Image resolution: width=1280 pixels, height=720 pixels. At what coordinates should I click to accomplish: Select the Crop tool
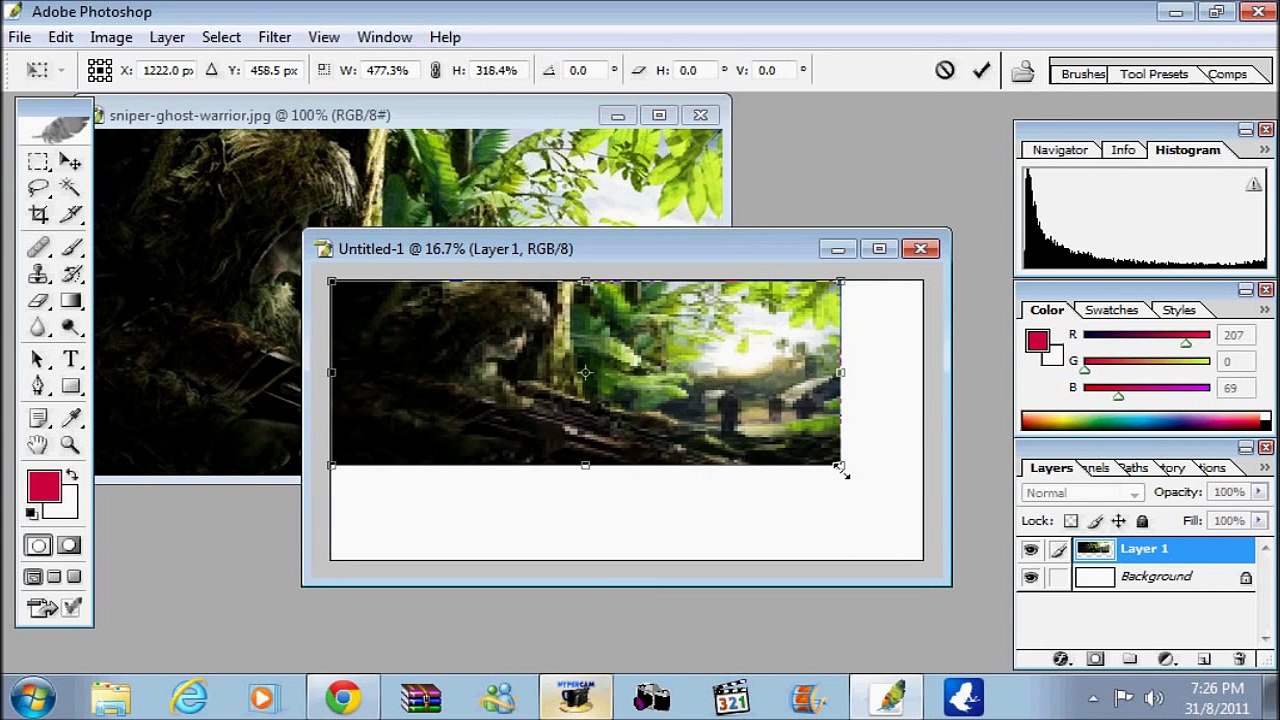tap(38, 214)
